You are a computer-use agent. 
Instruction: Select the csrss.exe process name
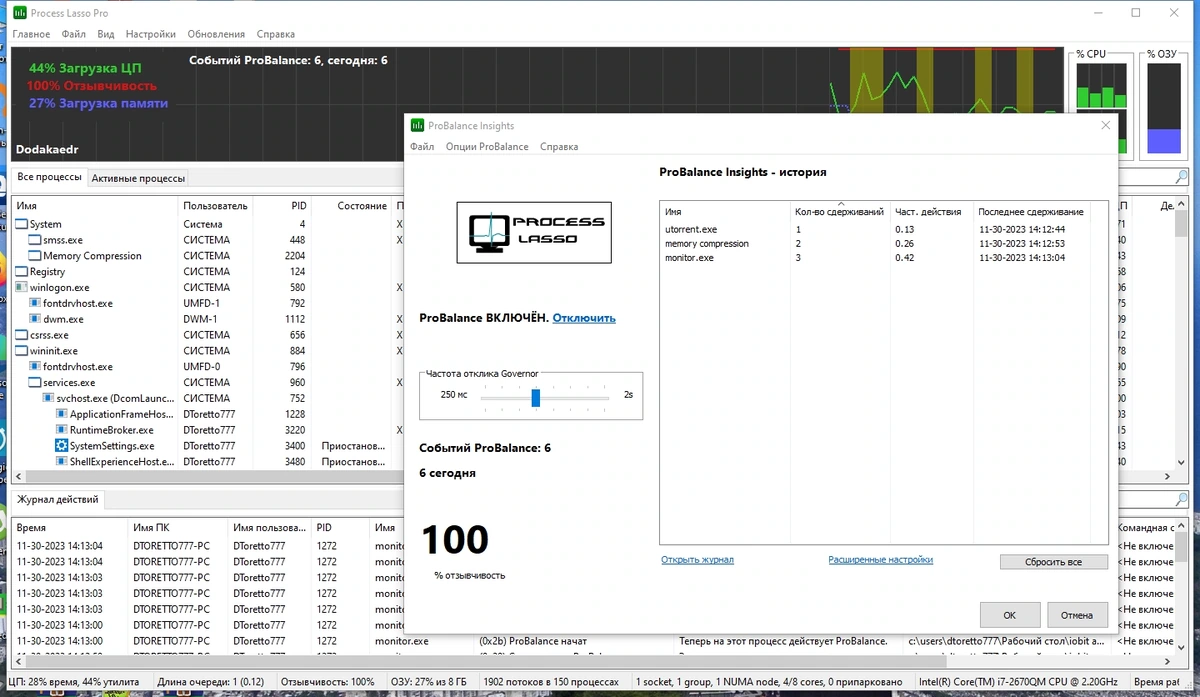coord(49,335)
